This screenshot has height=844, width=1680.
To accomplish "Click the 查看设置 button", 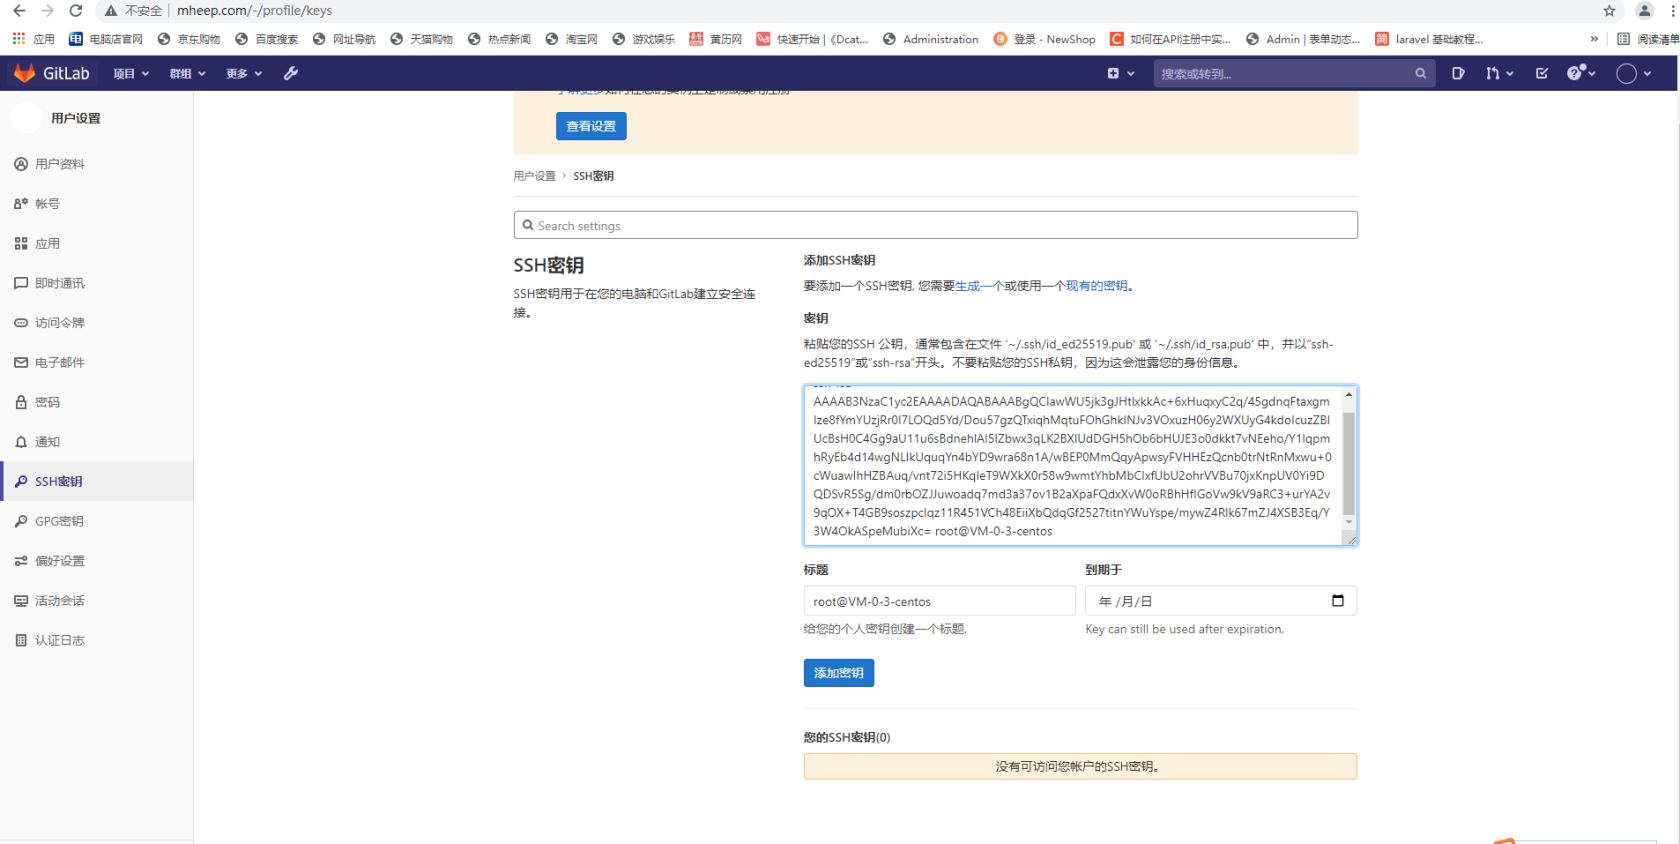I will [x=591, y=126].
